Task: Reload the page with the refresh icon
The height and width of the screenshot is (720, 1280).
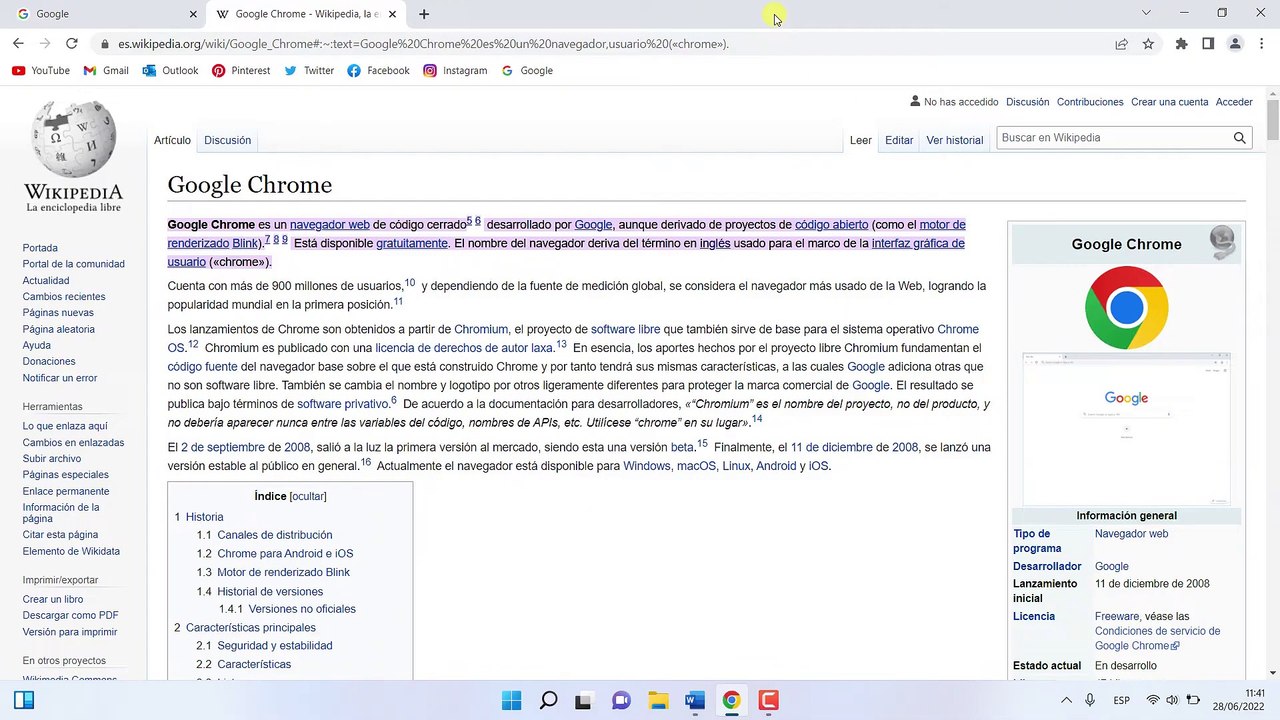Action: click(72, 43)
